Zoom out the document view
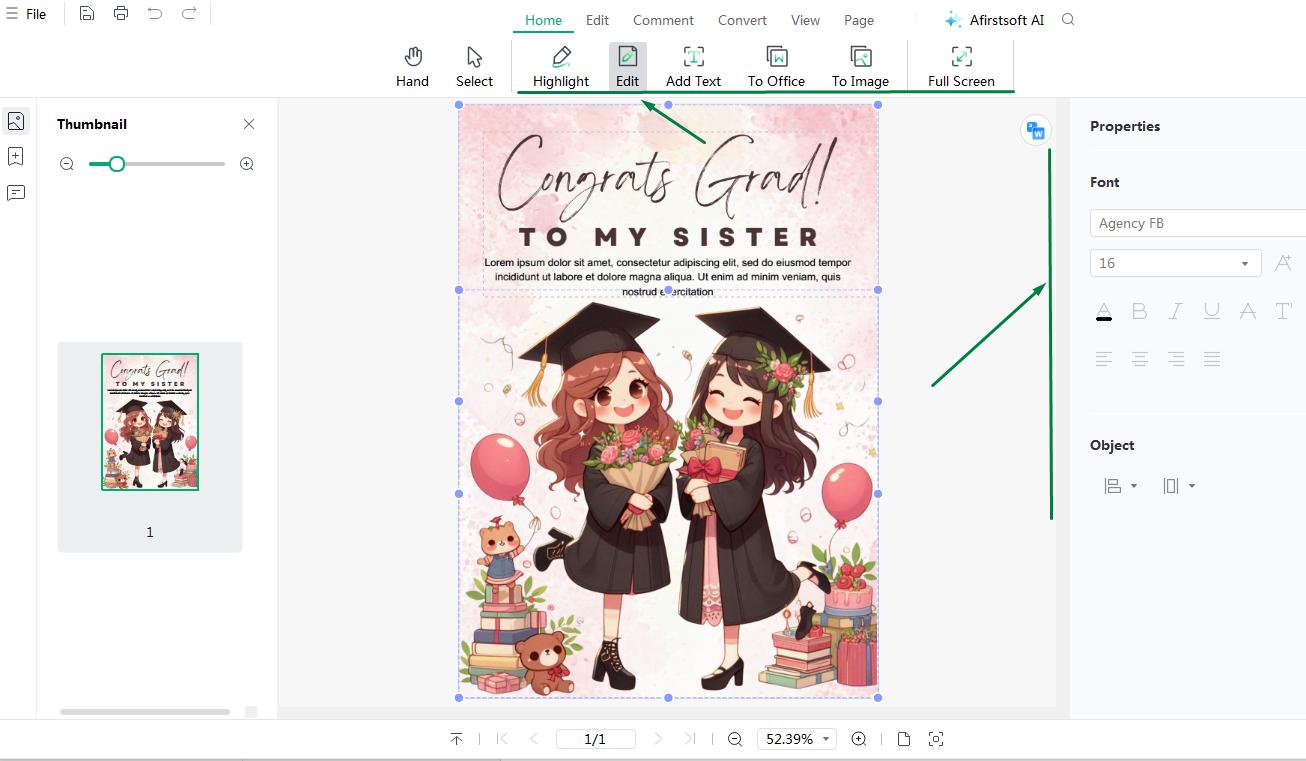Screen dimensions: 1306x761 coord(735,739)
